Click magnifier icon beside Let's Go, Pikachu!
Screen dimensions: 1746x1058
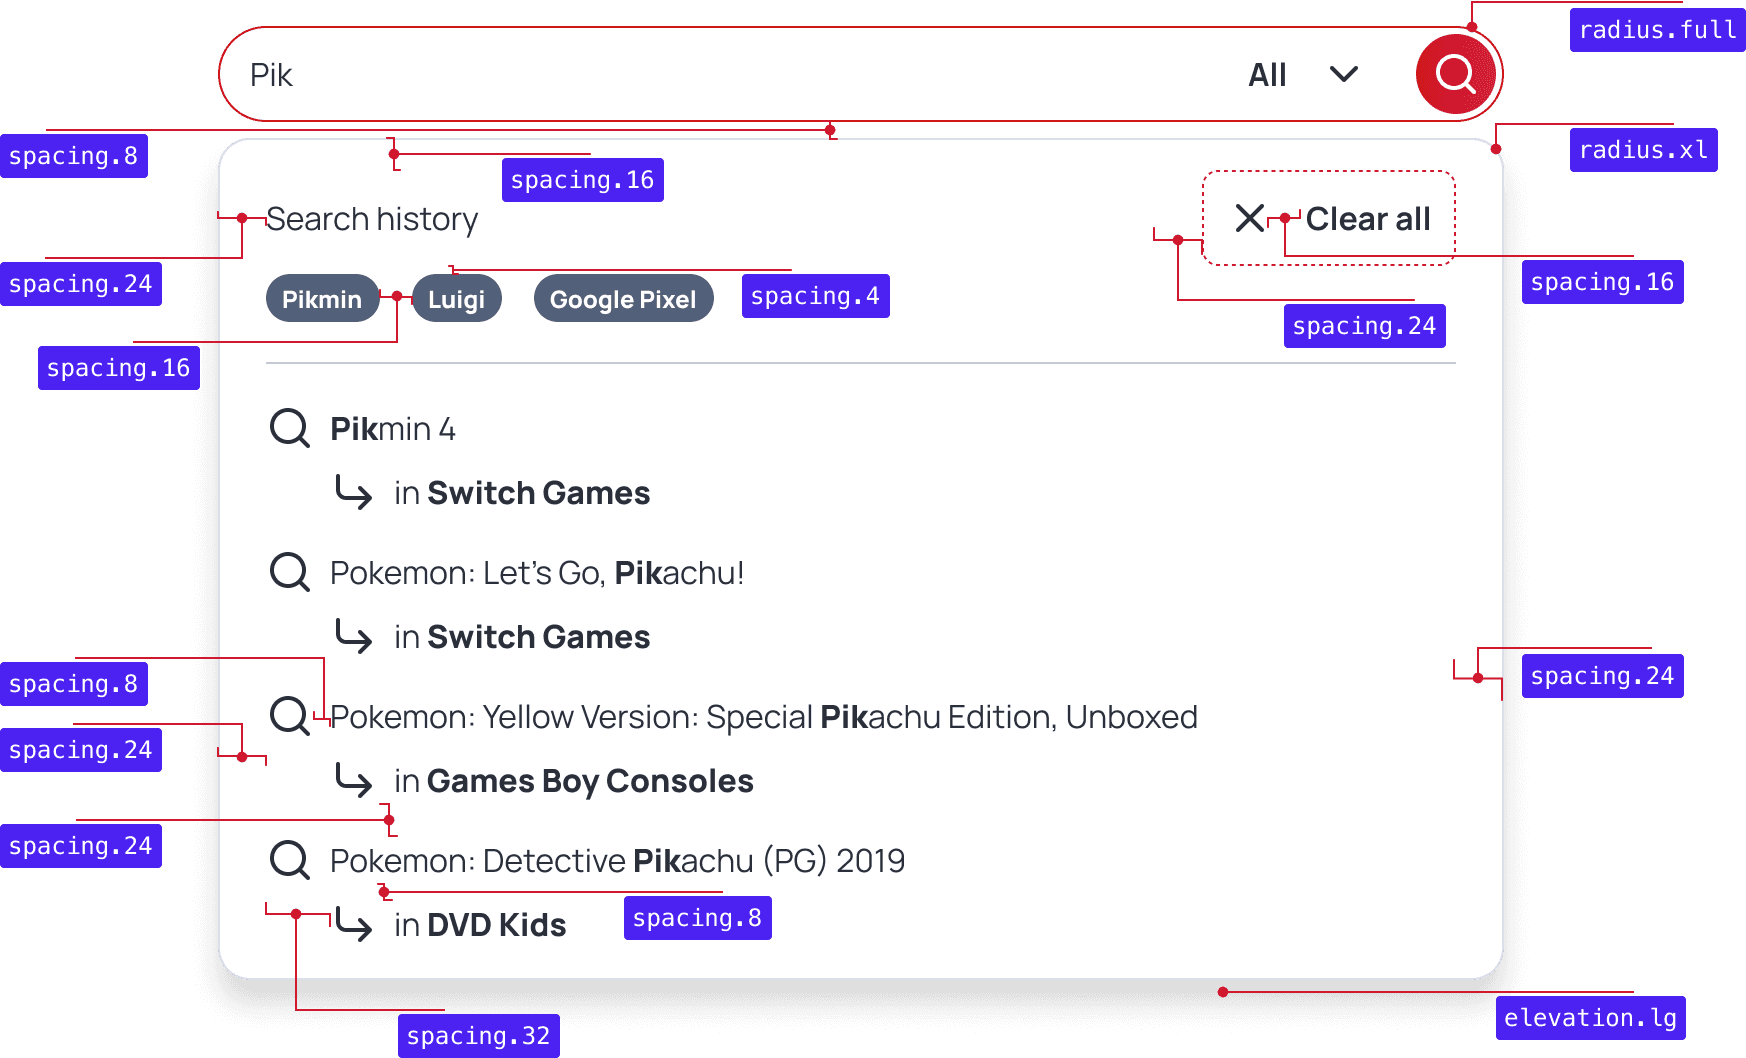(x=290, y=573)
